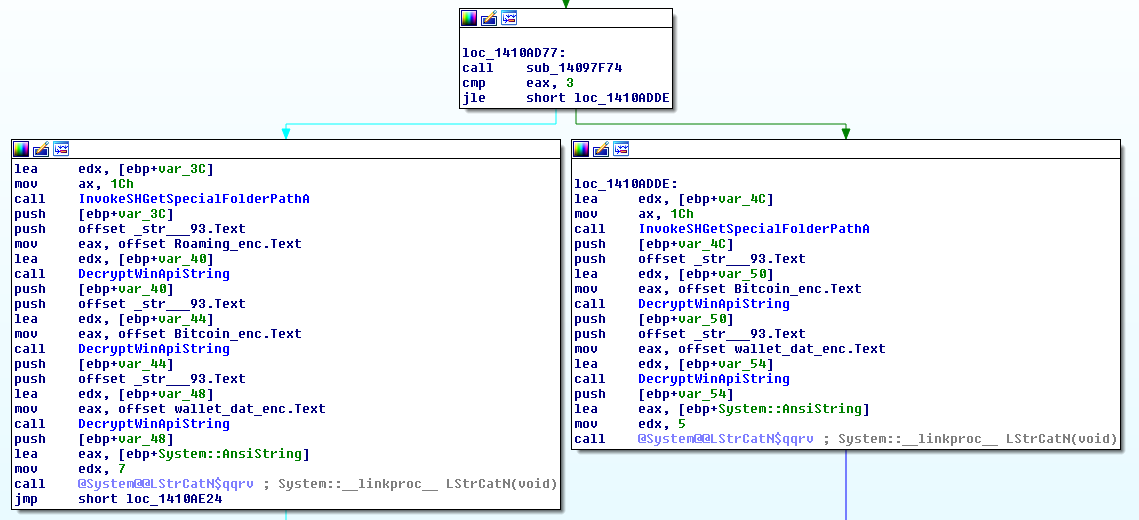Click the graph grouping icon on the loc_1410ADDE block

pyautogui.click(x=620, y=149)
